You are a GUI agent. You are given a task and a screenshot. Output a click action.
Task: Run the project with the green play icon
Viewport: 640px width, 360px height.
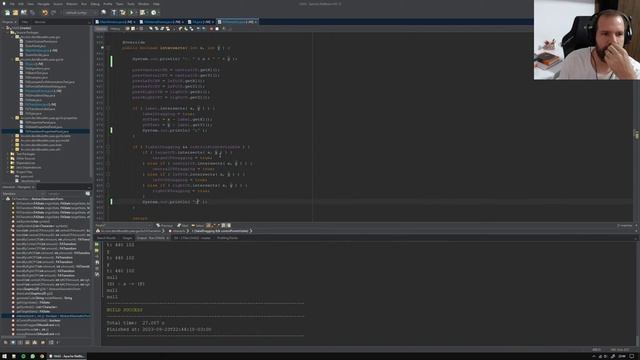131,13
